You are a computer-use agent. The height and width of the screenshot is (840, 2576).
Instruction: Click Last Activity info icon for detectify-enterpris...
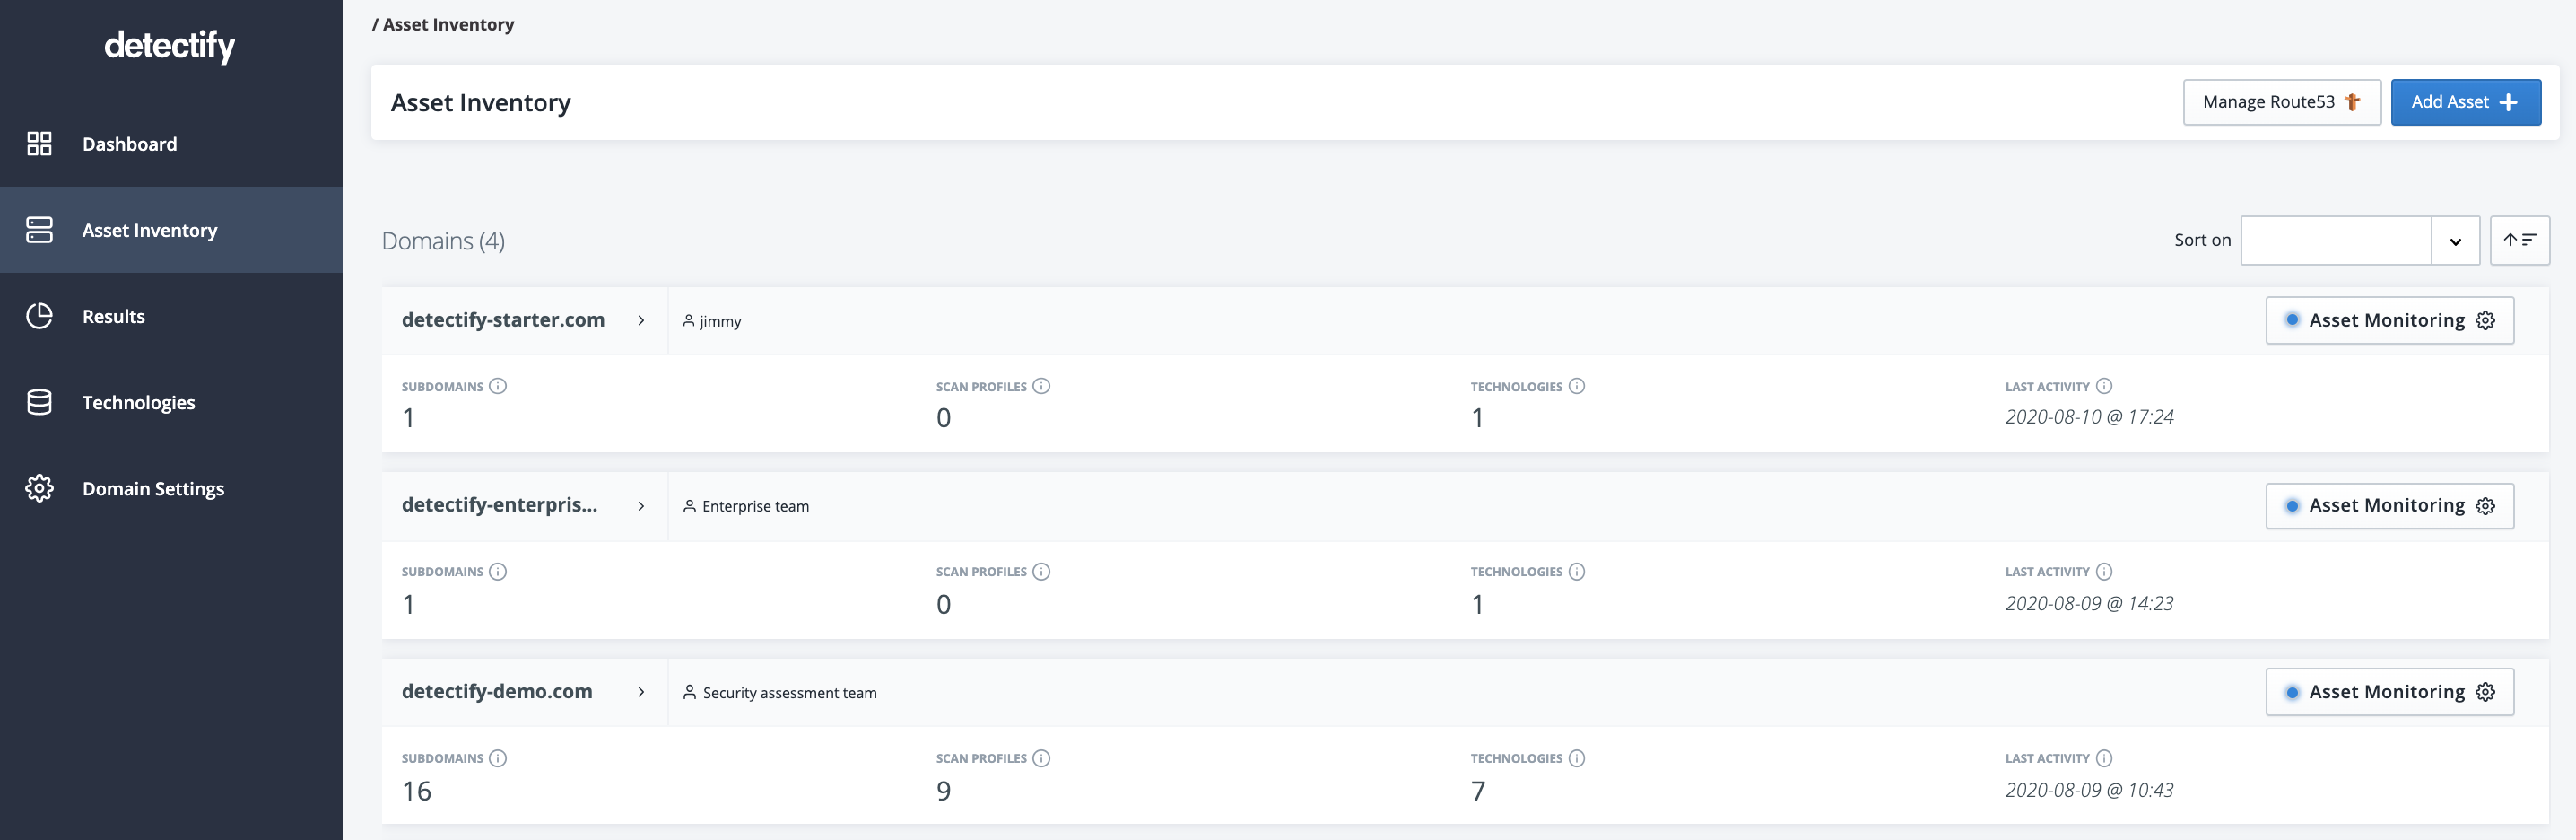[x=2104, y=572]
